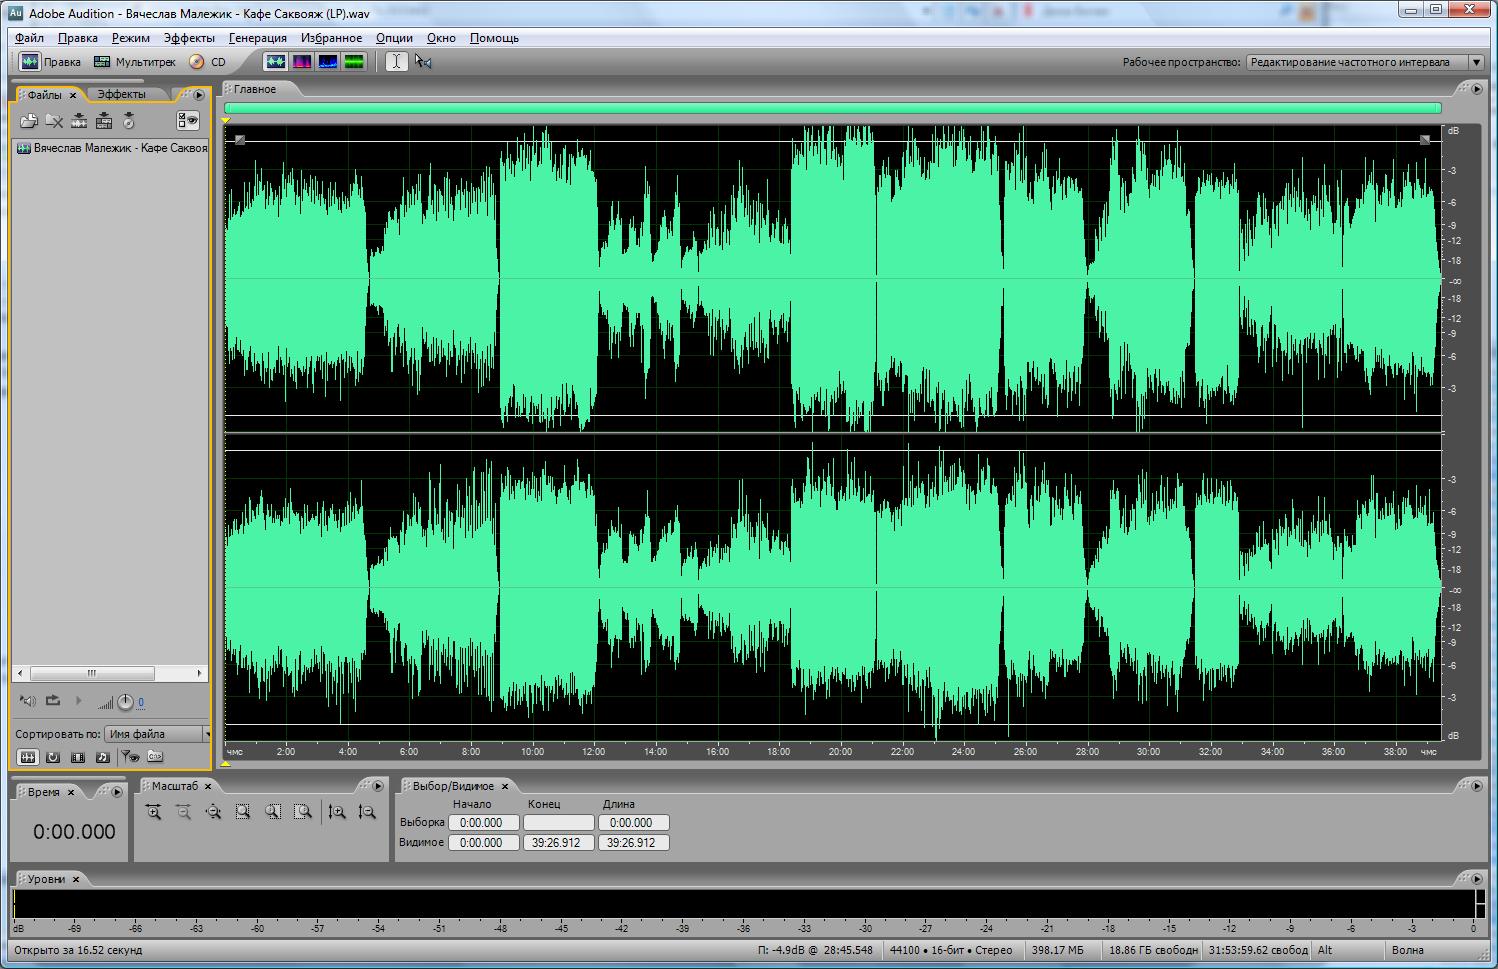Open the Масштаб panel options menu arrow
The image size is (1498, 969).
click(x=378, y=787)
